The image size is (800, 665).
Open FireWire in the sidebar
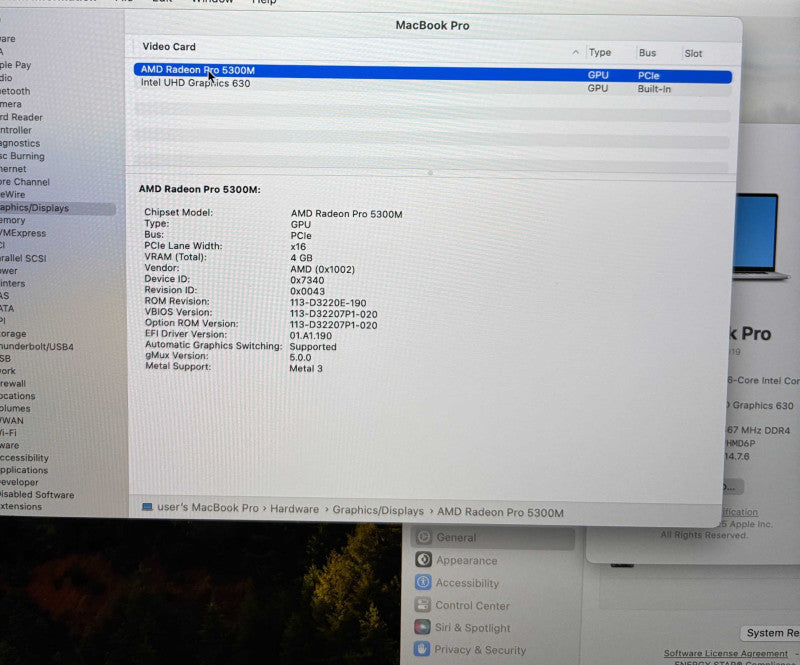pos(13,194)
